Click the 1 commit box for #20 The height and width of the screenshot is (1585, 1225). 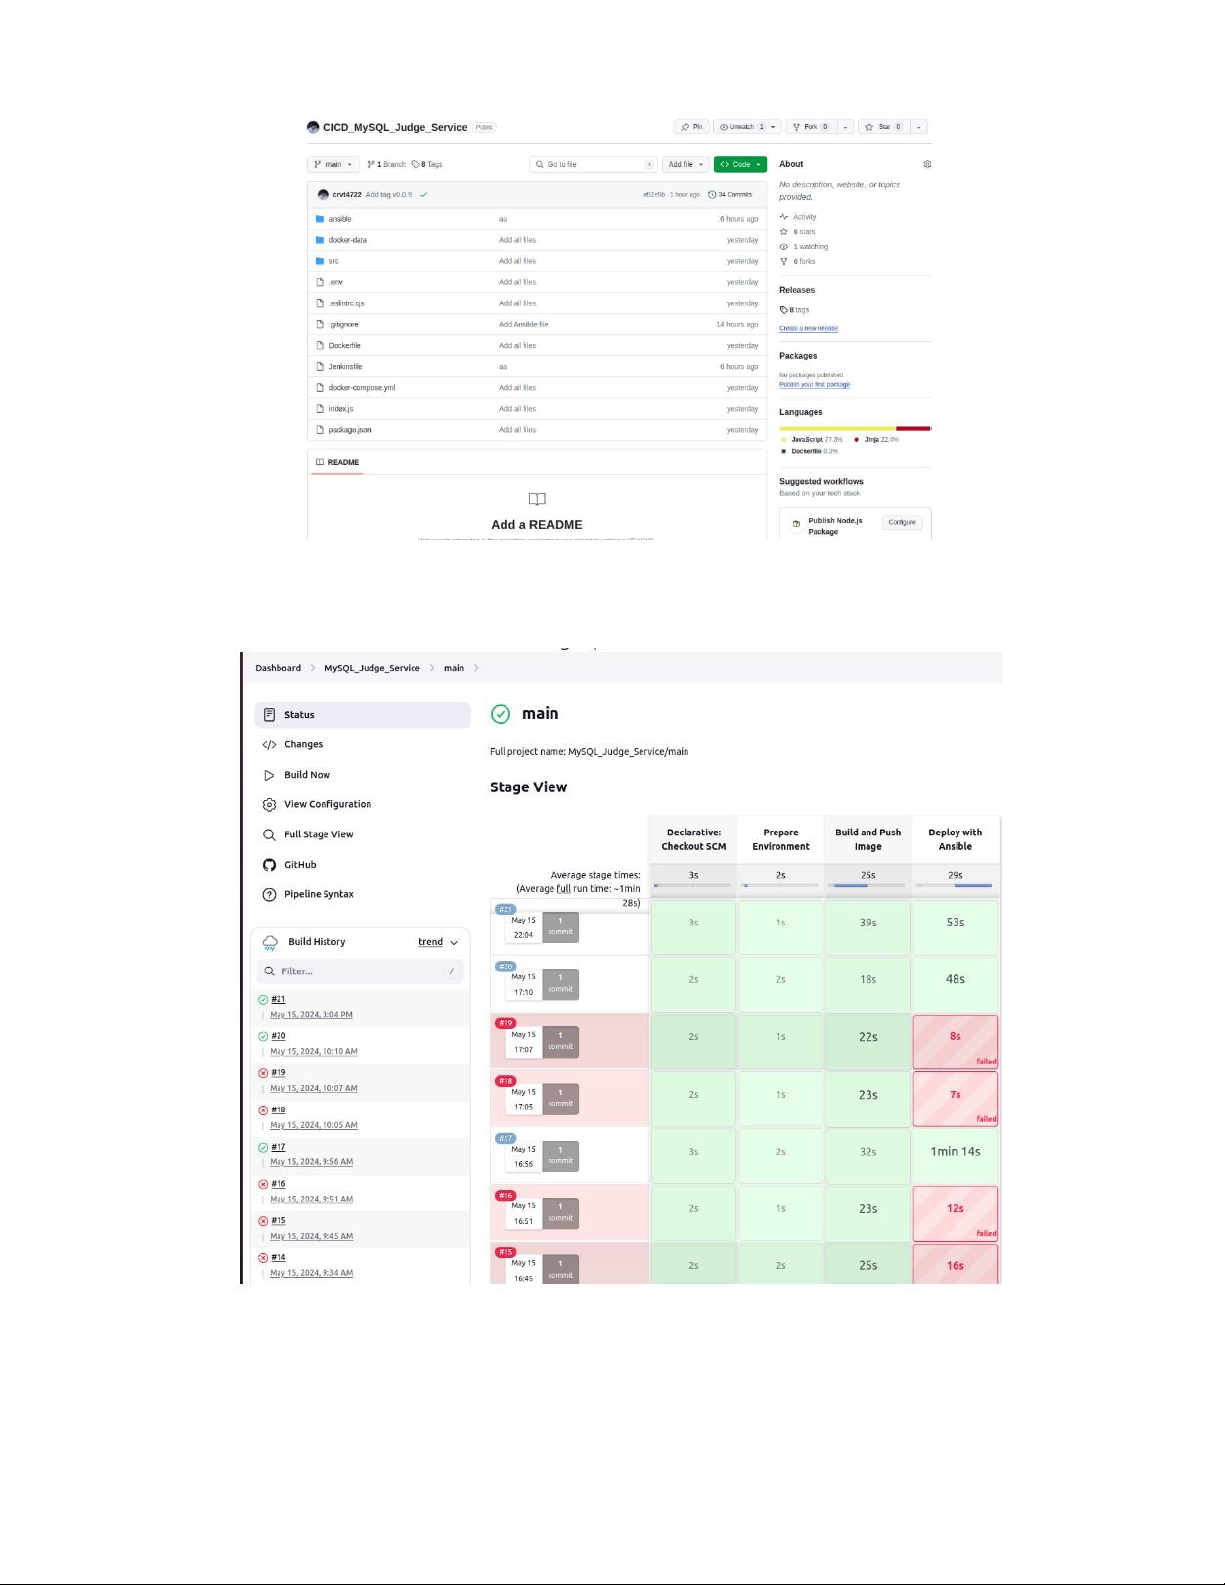560,985
